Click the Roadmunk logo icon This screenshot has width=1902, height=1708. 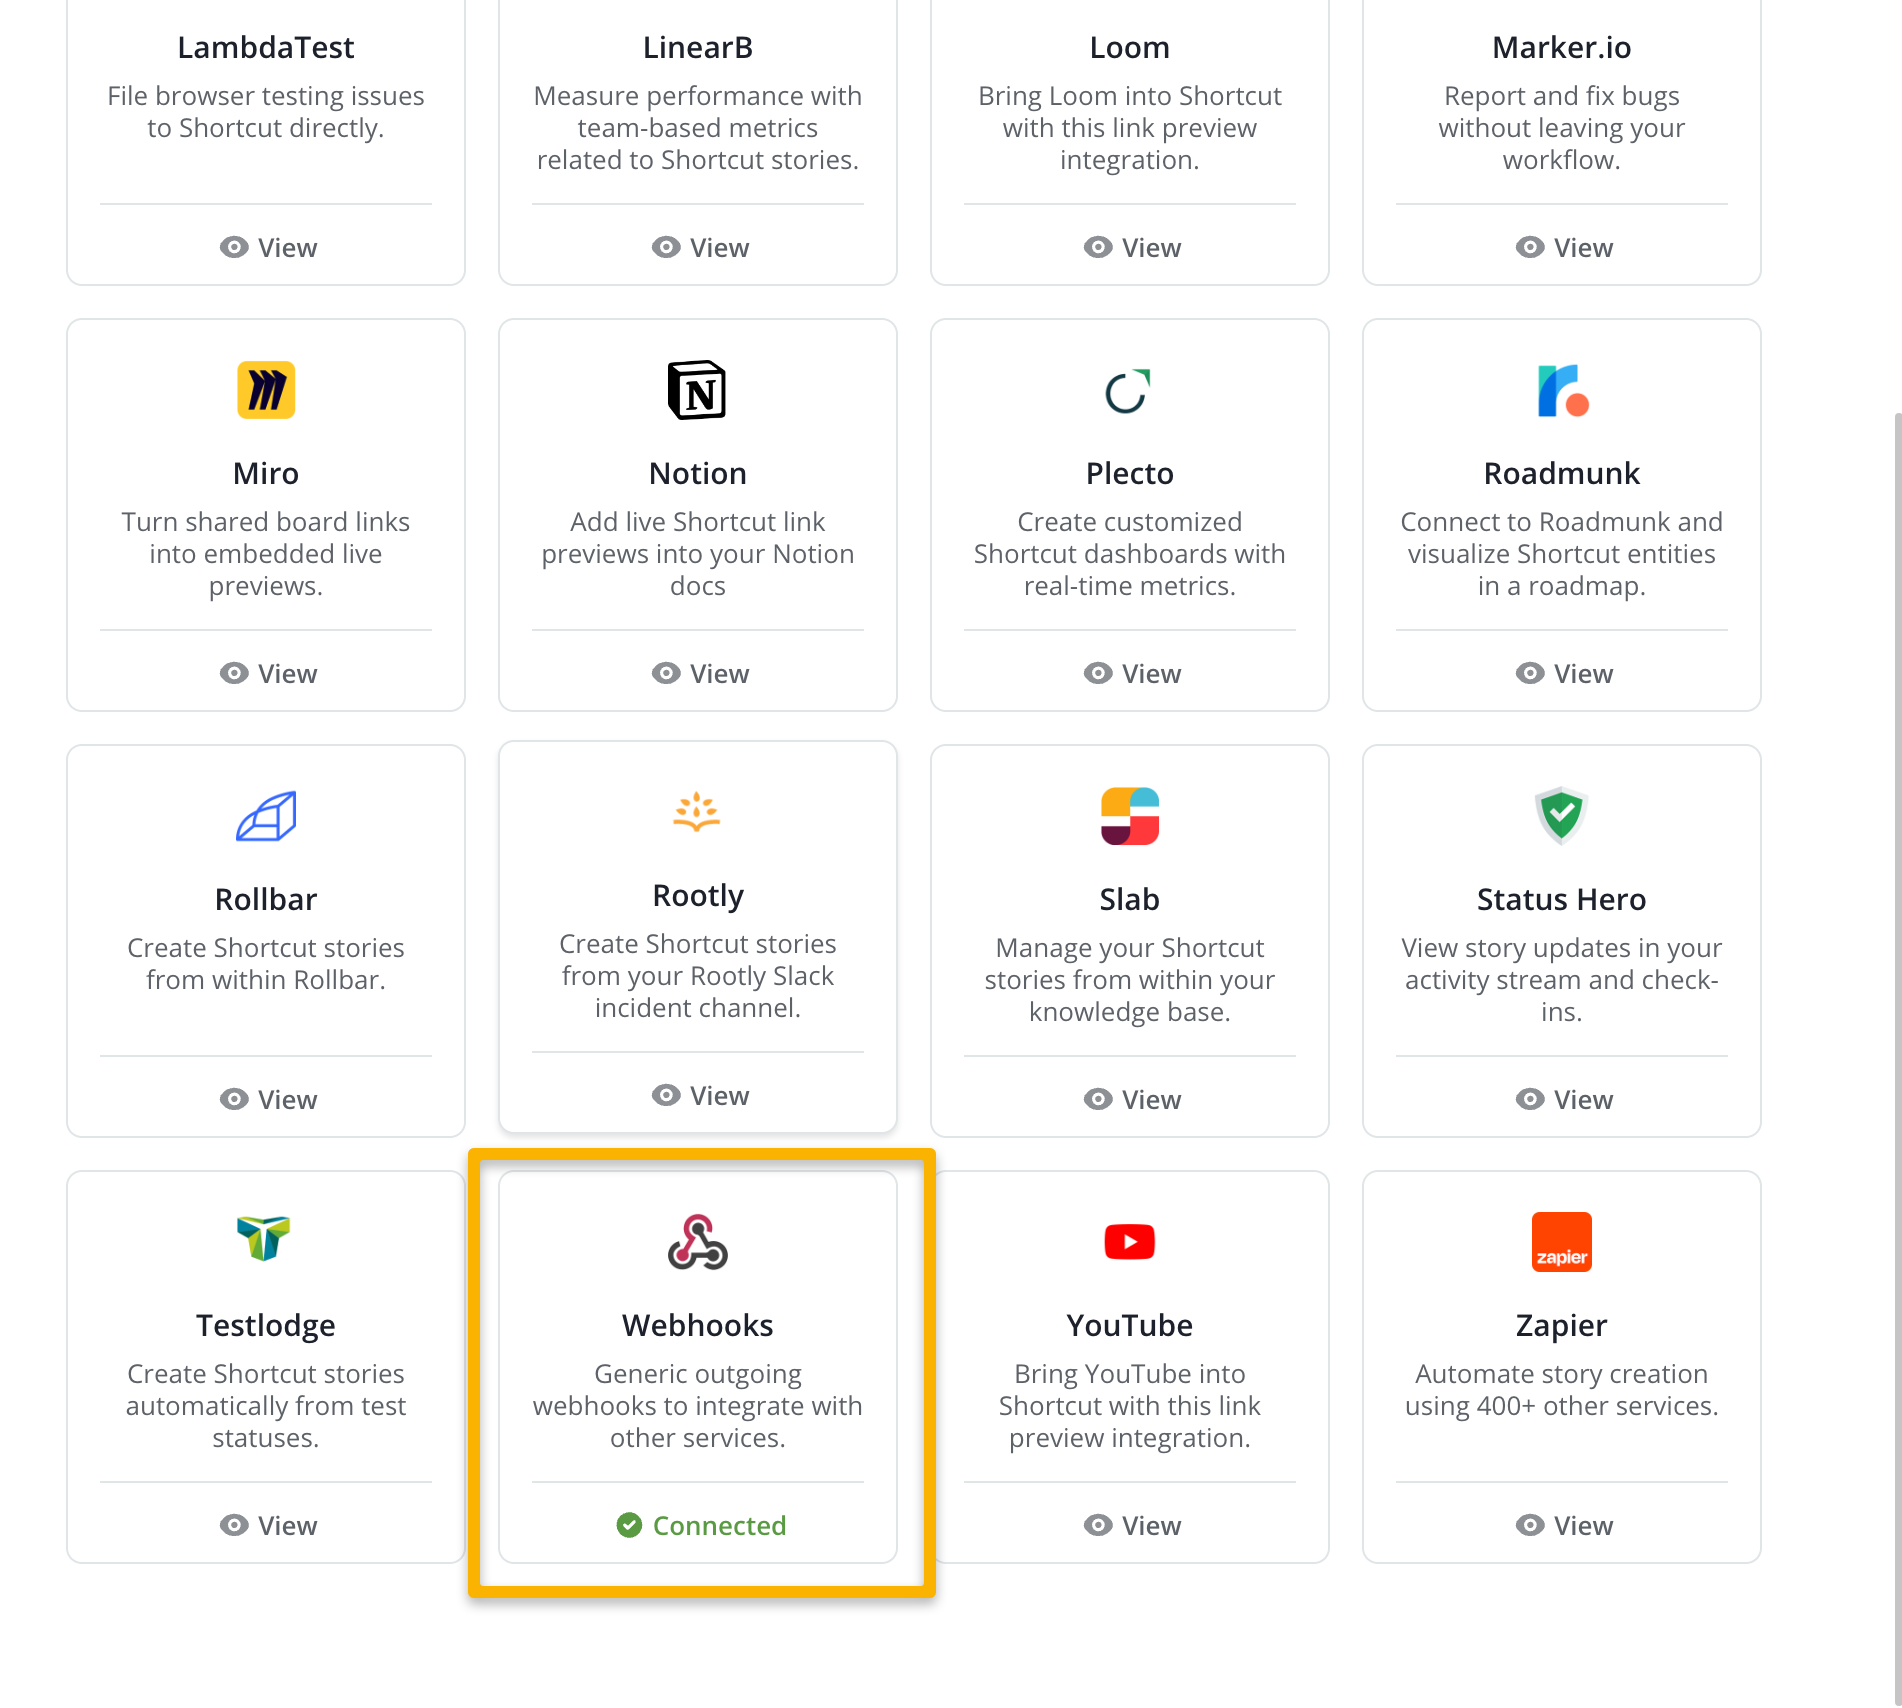[x=1562, y=391]
